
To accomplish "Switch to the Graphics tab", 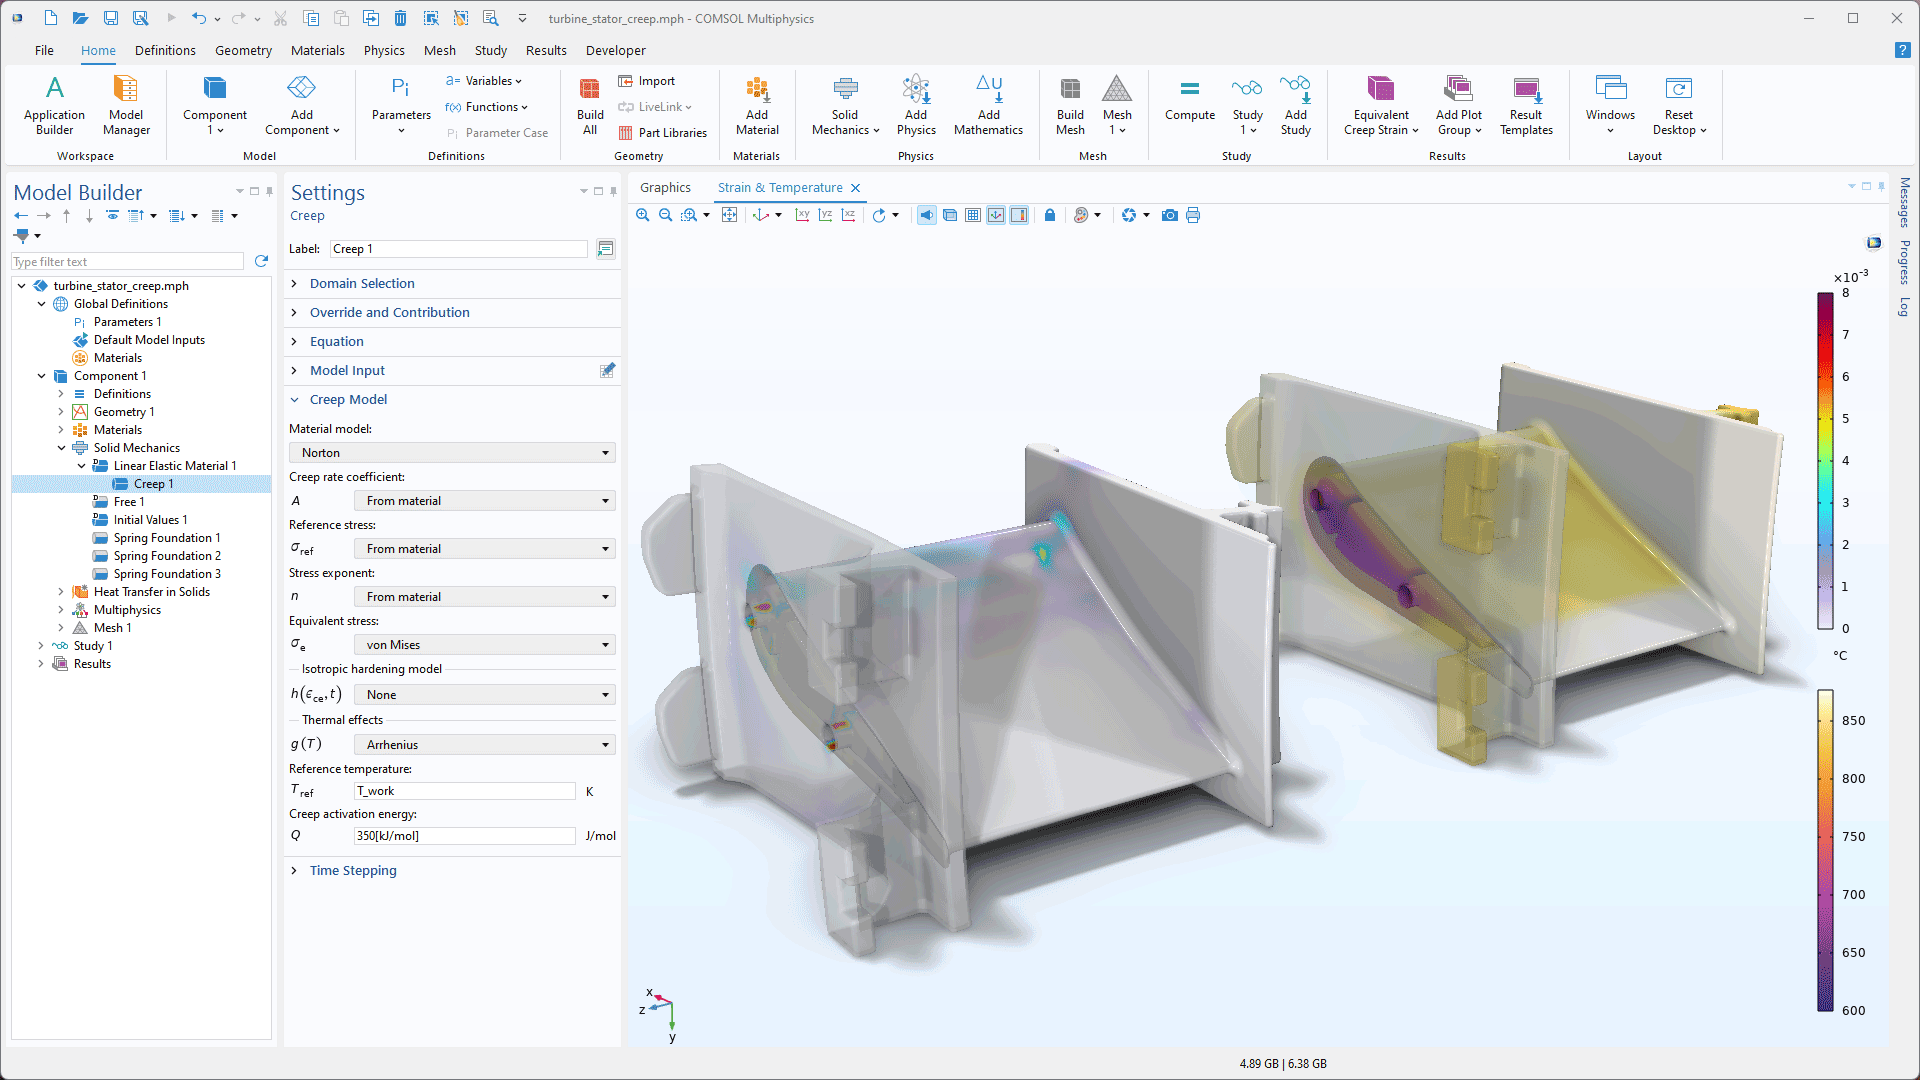I will [665, 188].
